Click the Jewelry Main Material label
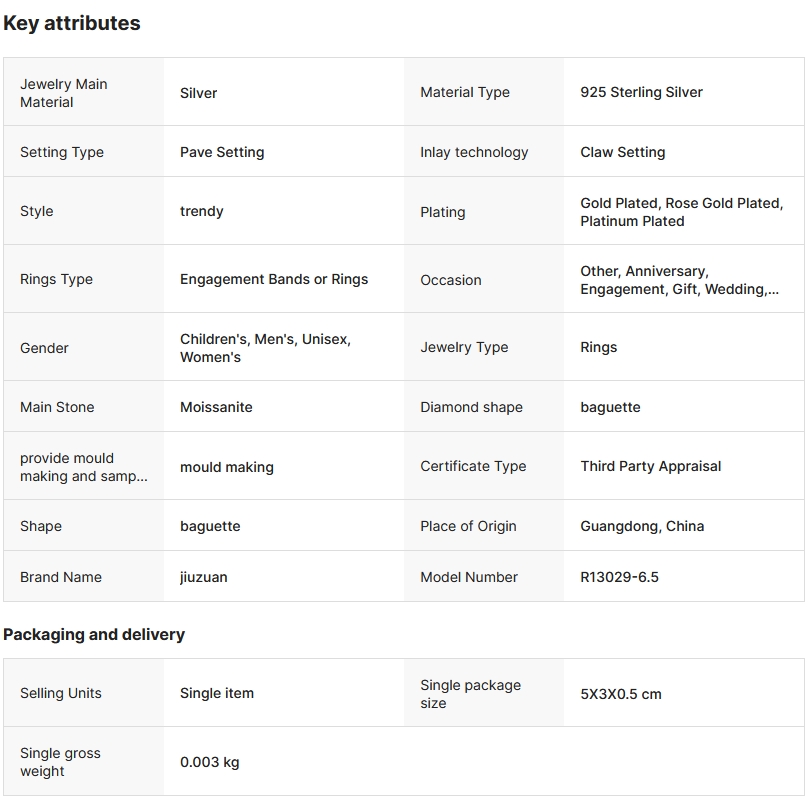808x799 pixels. (x=64, y=93)
